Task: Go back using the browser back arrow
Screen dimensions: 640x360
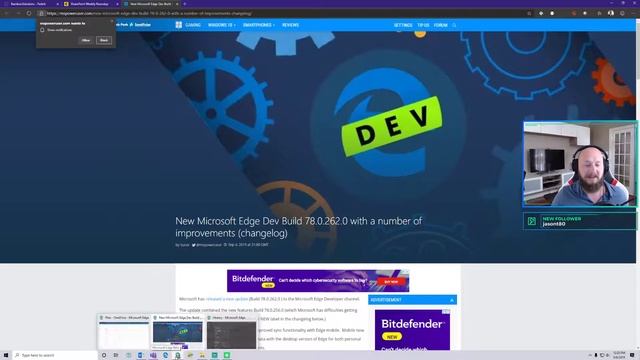Action: tap(7, 13)
